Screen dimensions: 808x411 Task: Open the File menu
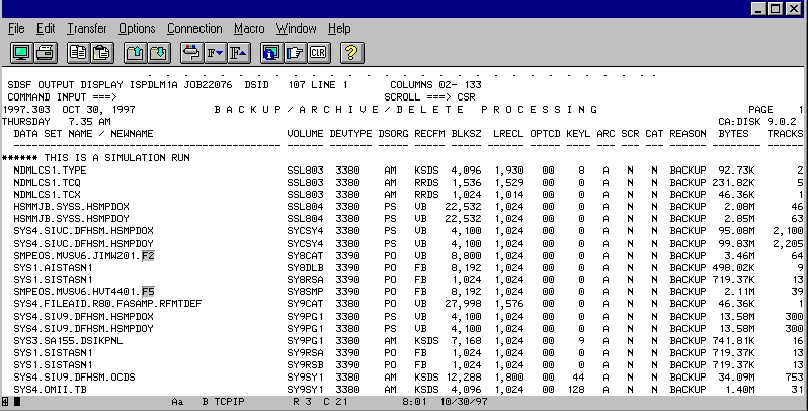tap(16, 29)
